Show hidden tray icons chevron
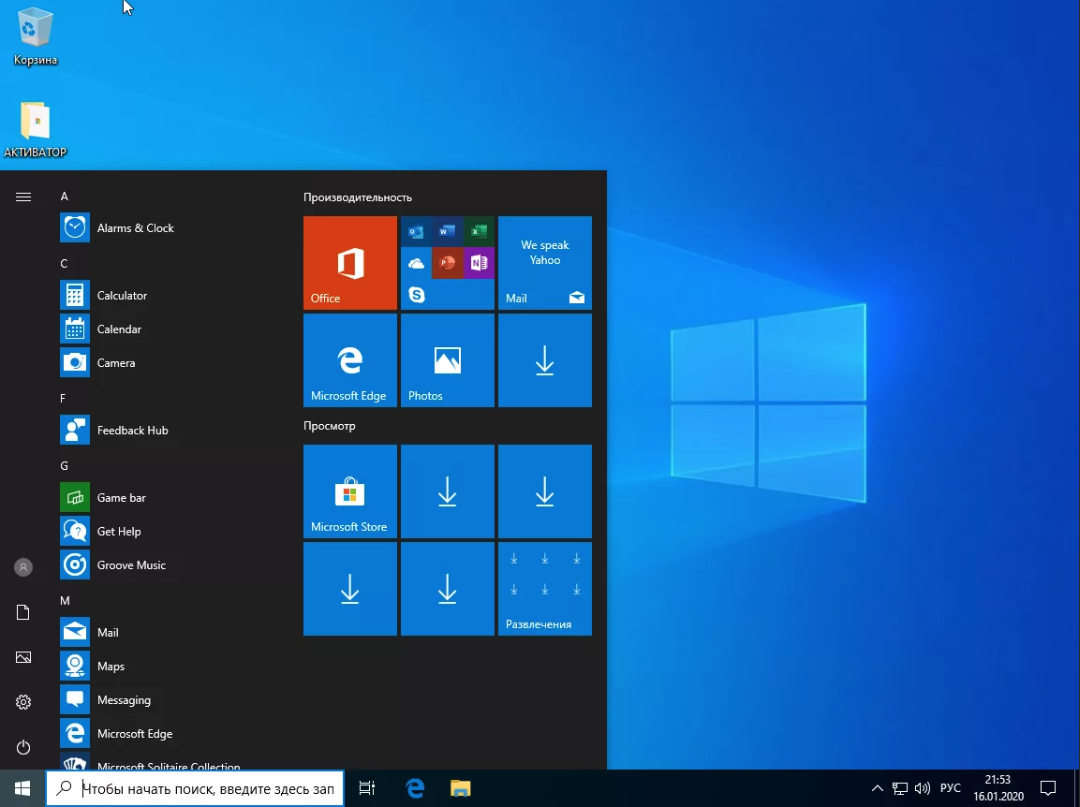1080x807 pixels. (x=877, y=788)
